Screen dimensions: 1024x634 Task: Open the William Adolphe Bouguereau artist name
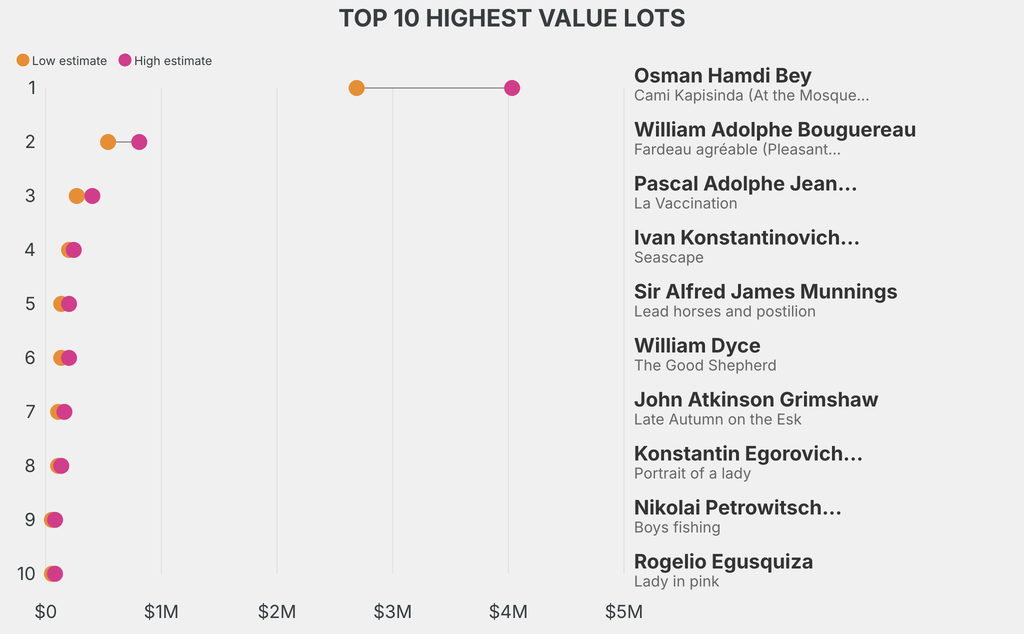774,130
